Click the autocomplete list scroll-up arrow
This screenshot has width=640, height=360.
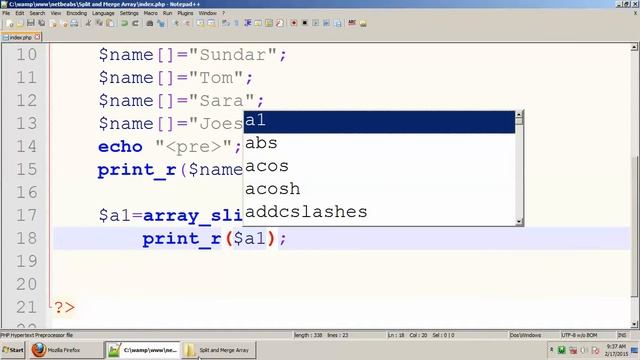click(519, 114)
